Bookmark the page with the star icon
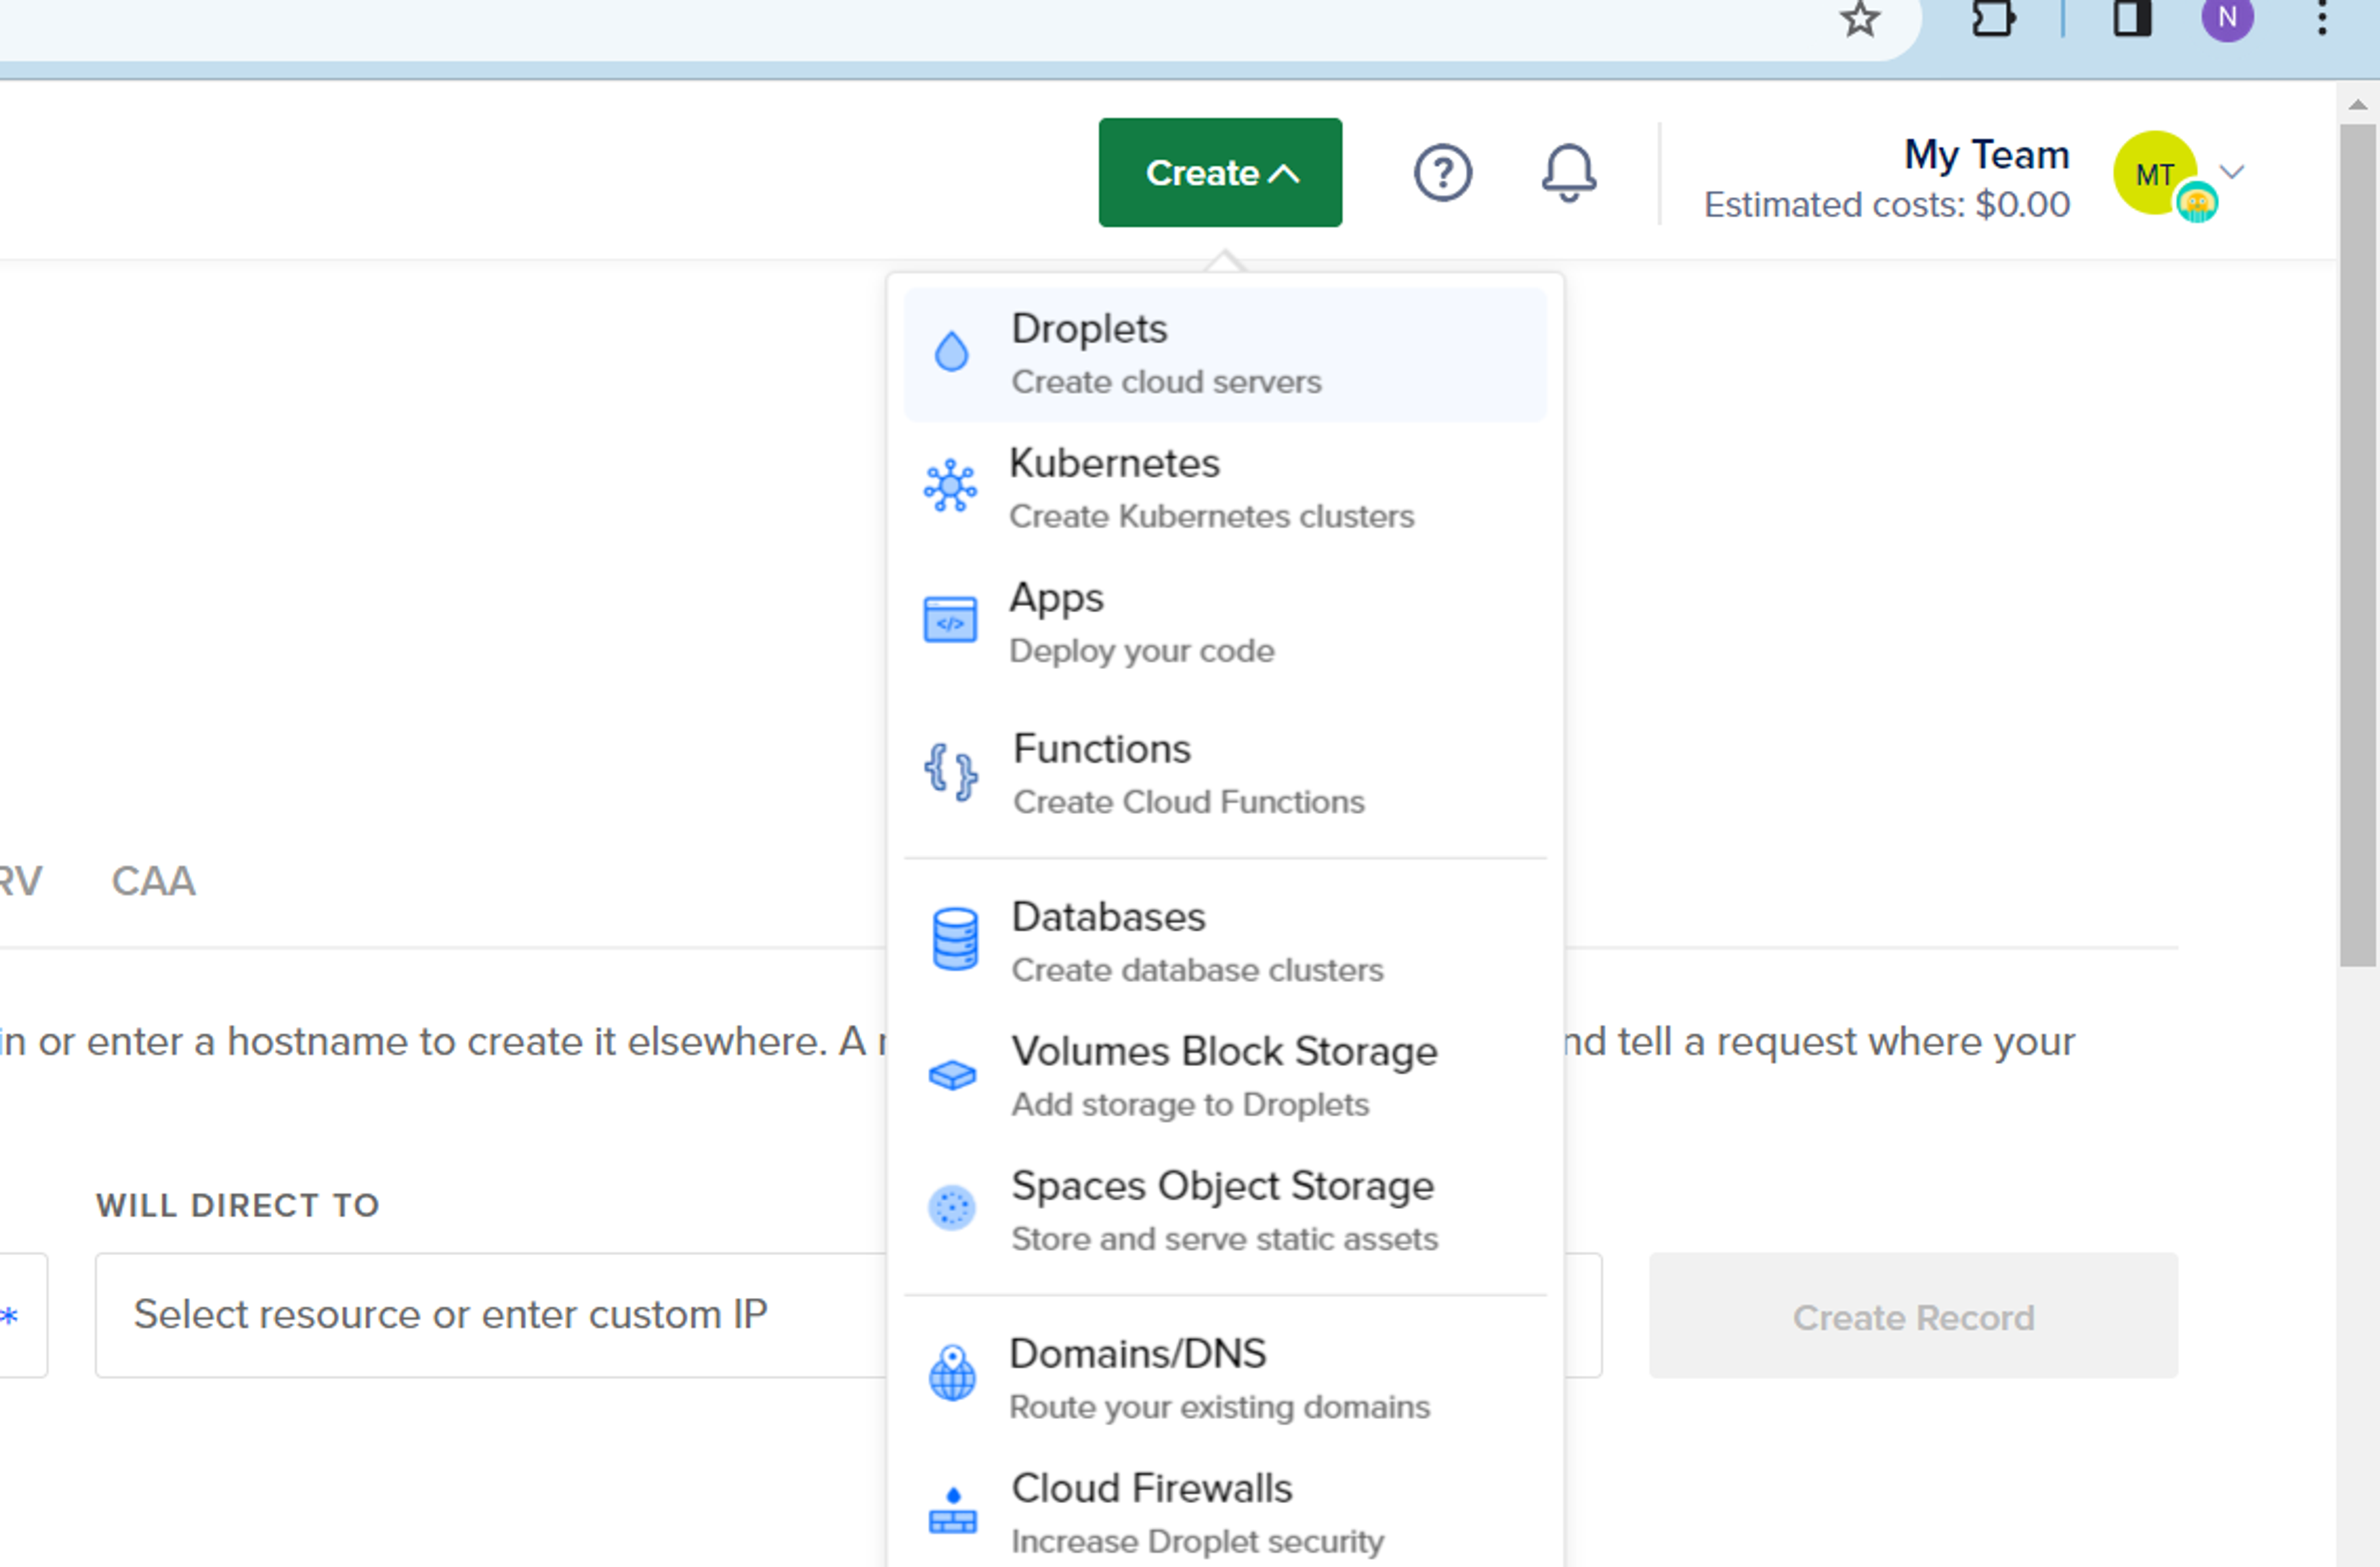This screenshot has height=1567, width=2380. 1859,19
